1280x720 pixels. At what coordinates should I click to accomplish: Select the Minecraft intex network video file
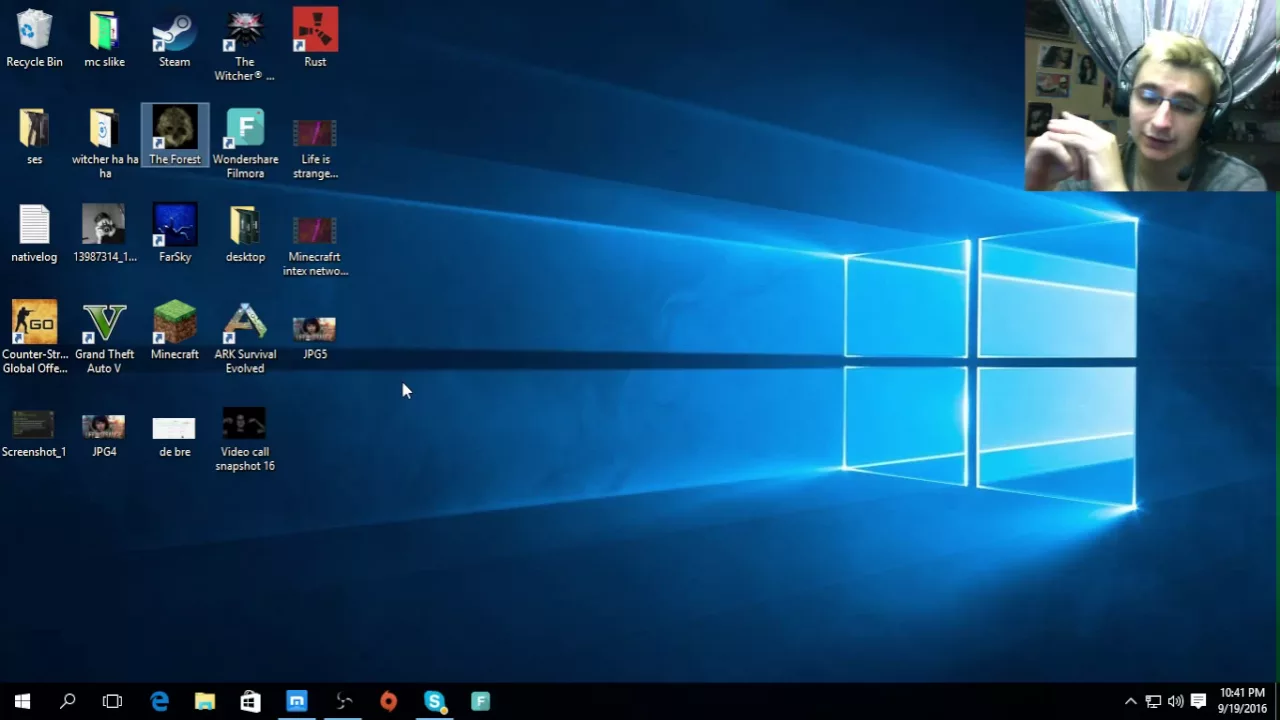pyautogui.click(x=315, y=246)
